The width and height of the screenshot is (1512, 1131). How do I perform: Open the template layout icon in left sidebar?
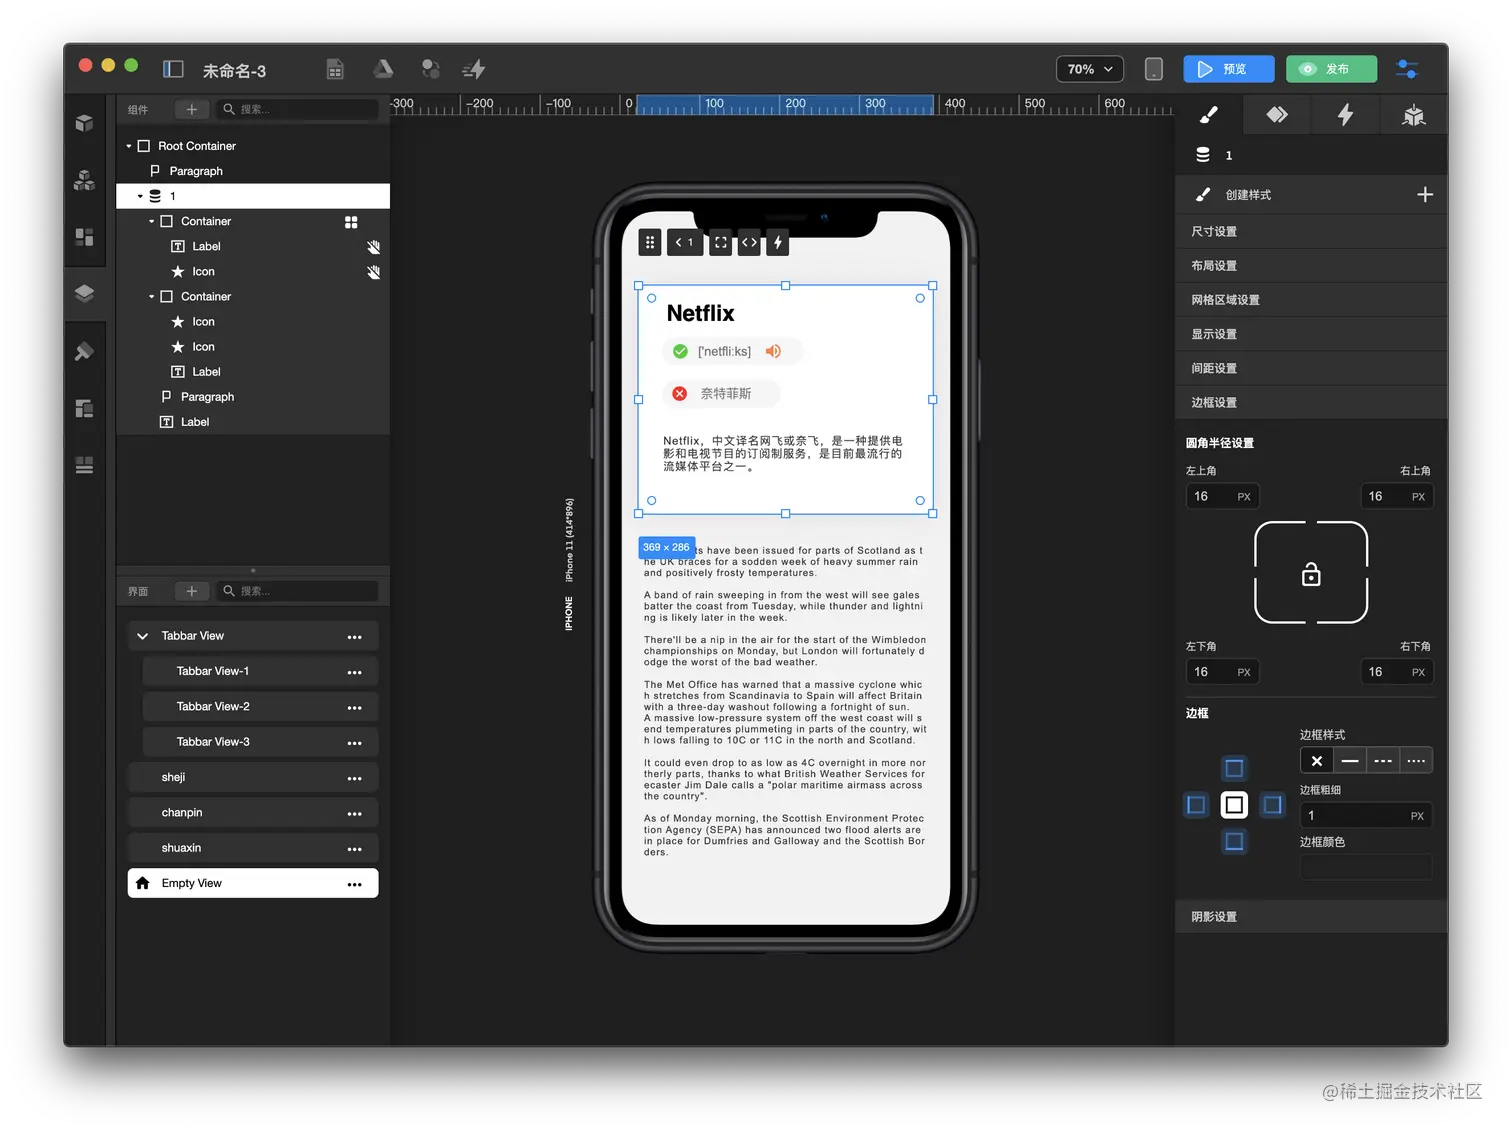pyautogui.click(x=85, y=408)
